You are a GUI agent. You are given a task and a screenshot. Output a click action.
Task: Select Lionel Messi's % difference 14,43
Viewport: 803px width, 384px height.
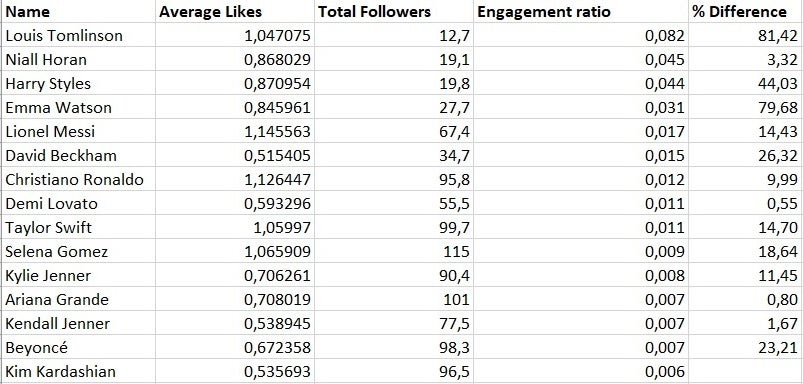745,132
